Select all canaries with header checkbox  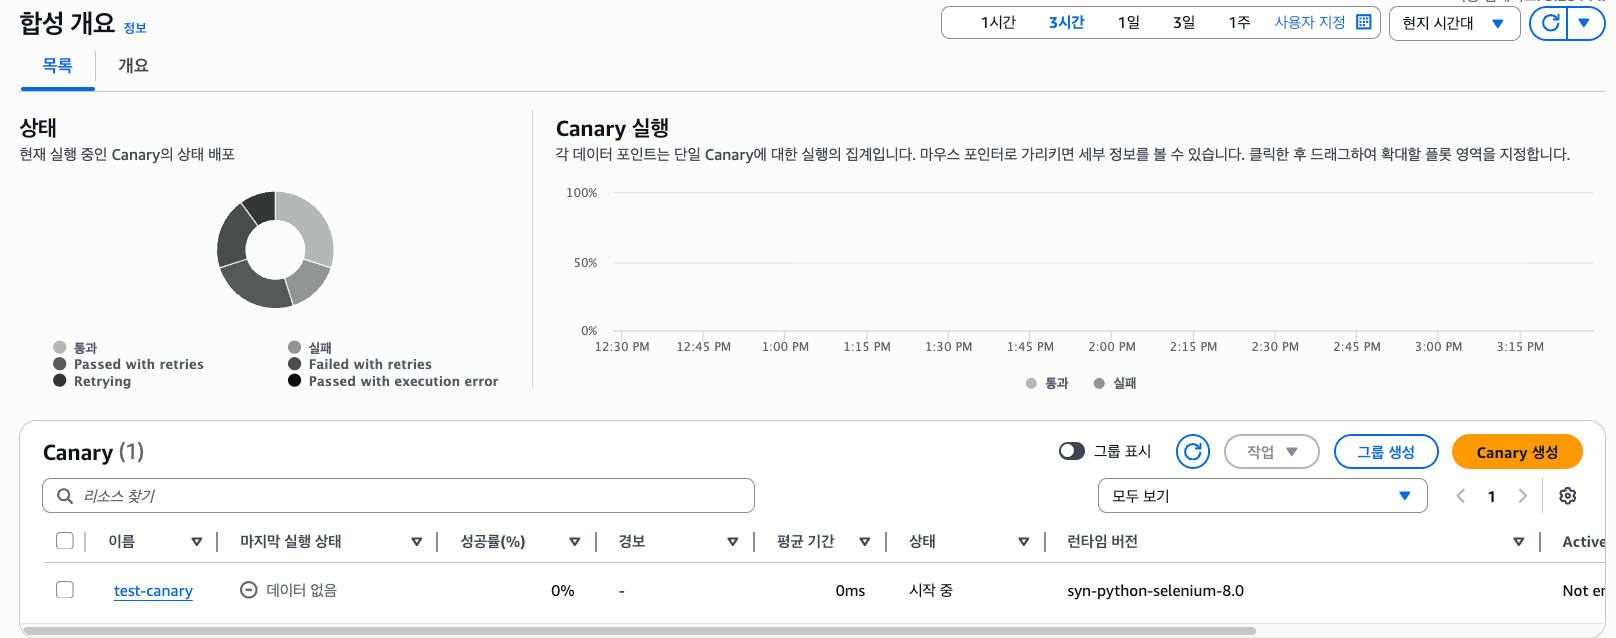tap(65, 541)
